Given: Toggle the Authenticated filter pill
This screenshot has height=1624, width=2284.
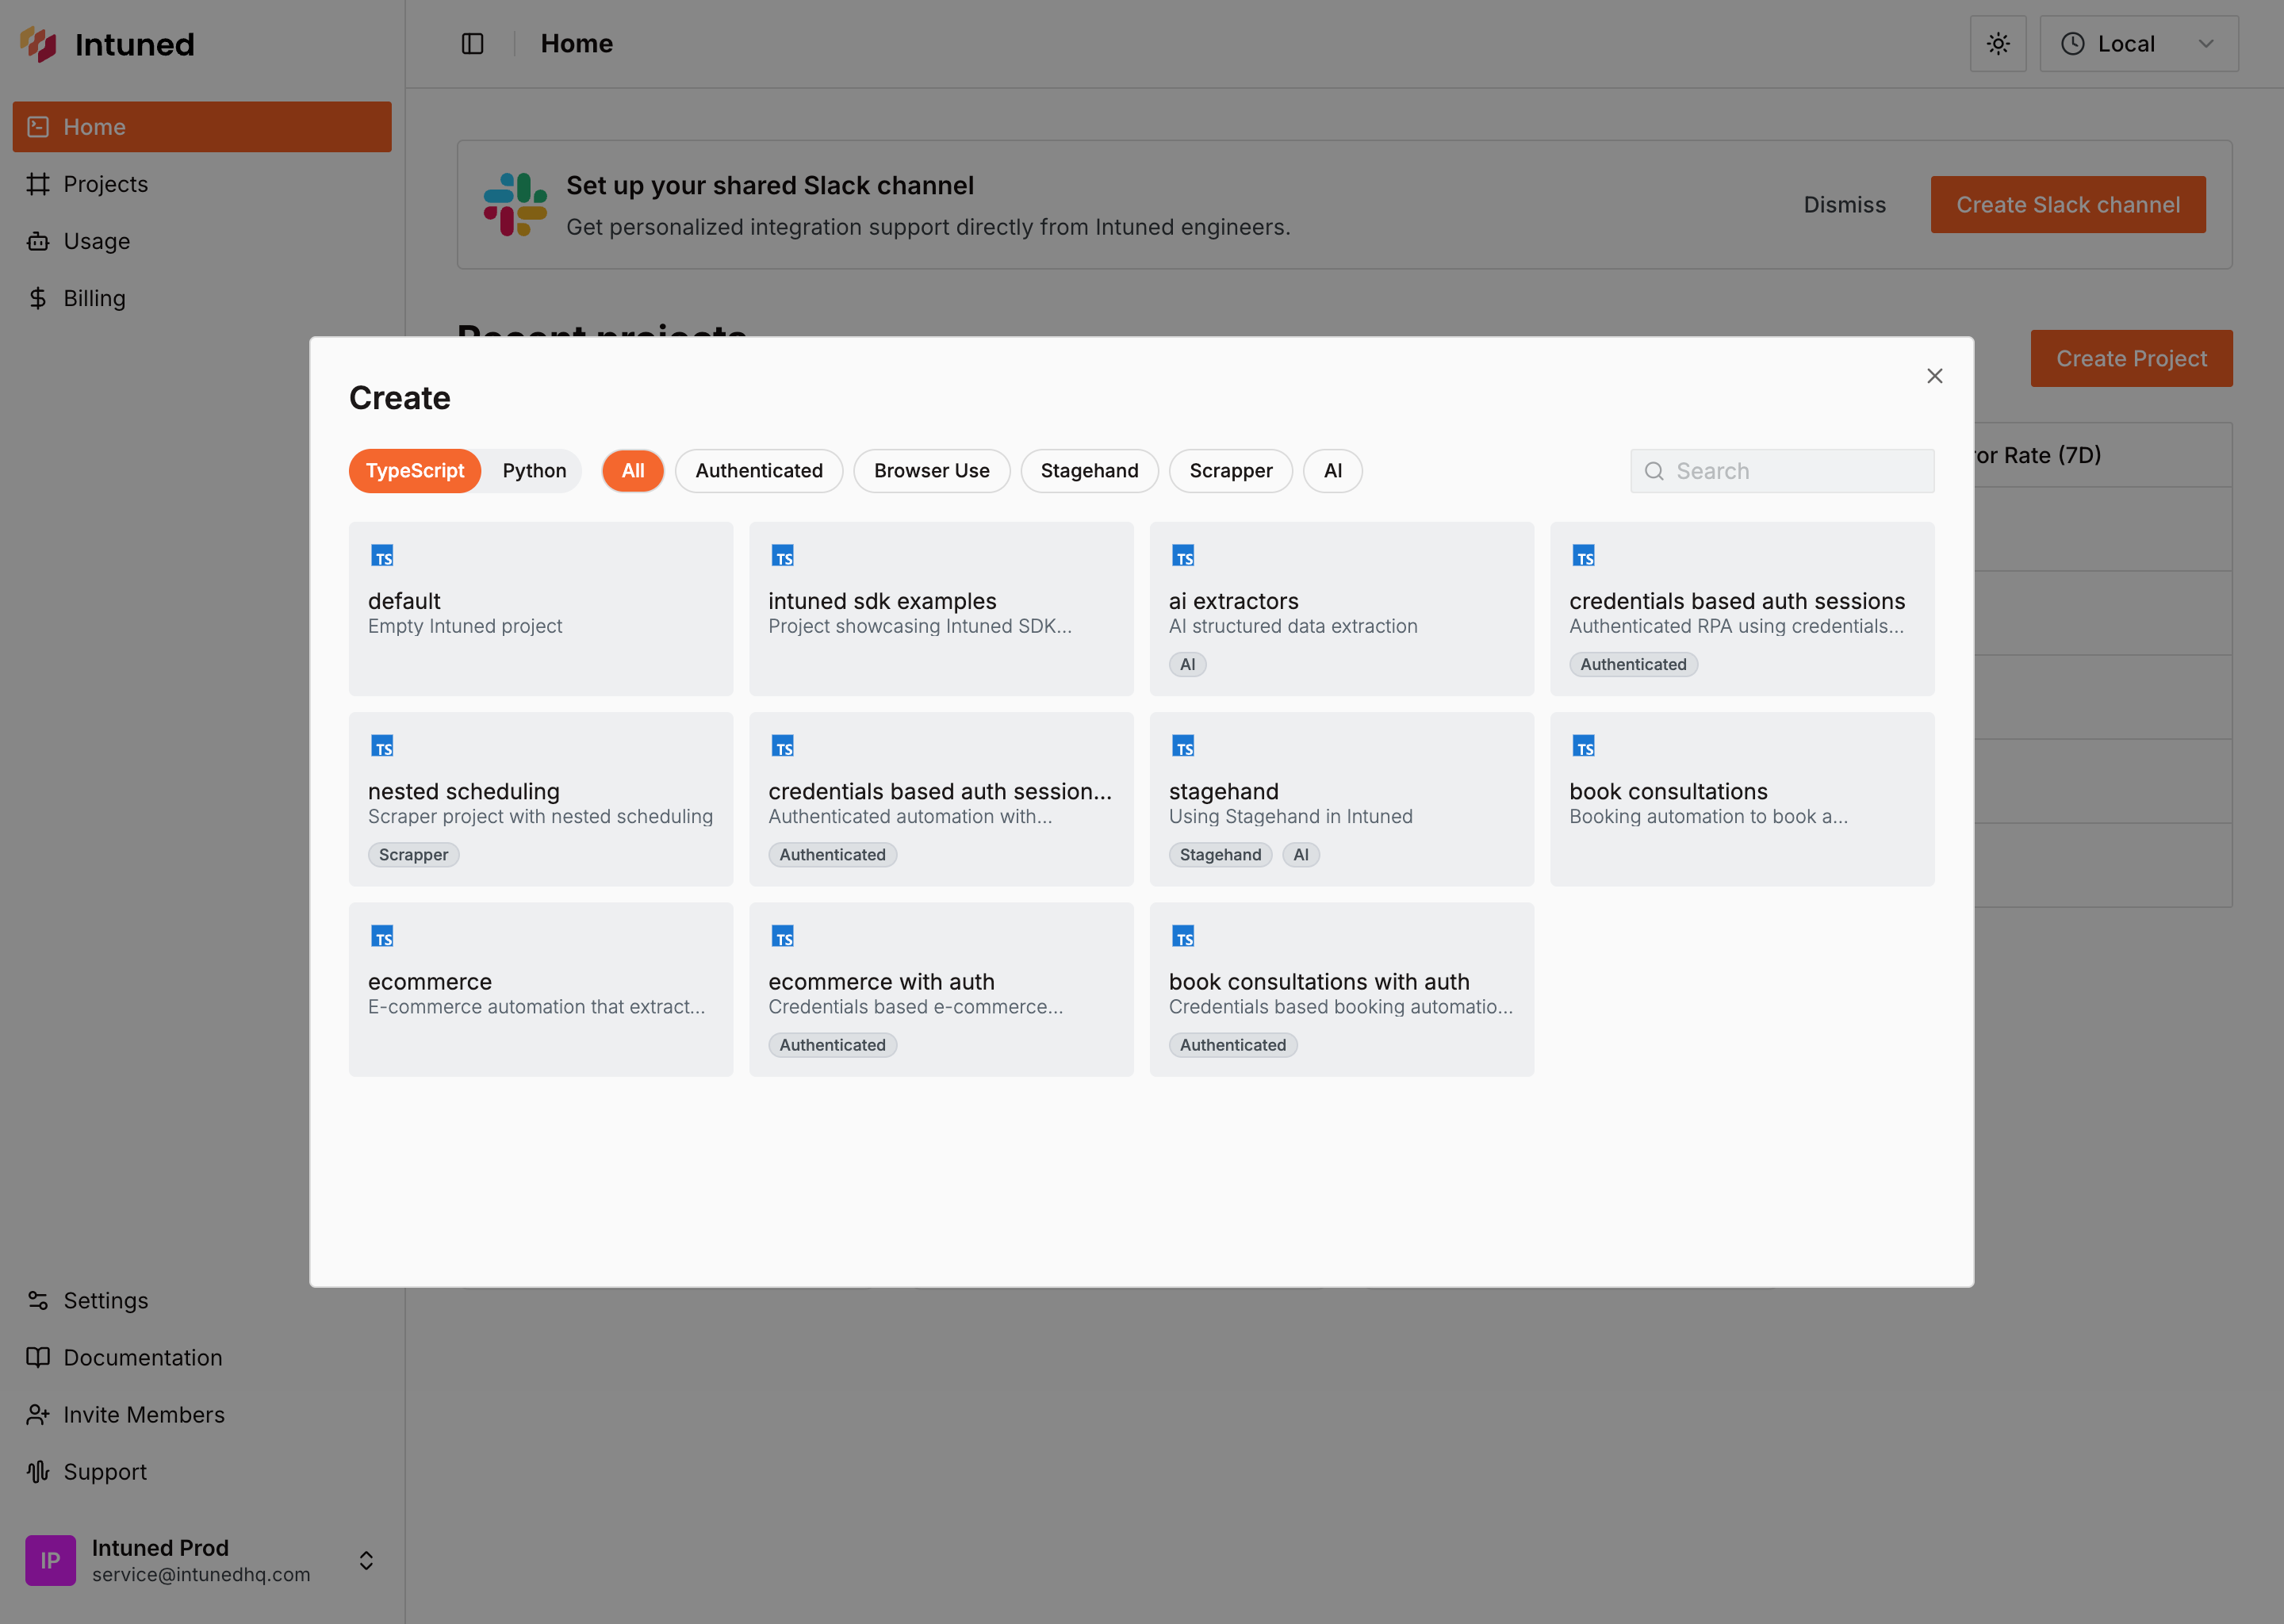Looking at the screenshot, I should [x=758, y=470].
